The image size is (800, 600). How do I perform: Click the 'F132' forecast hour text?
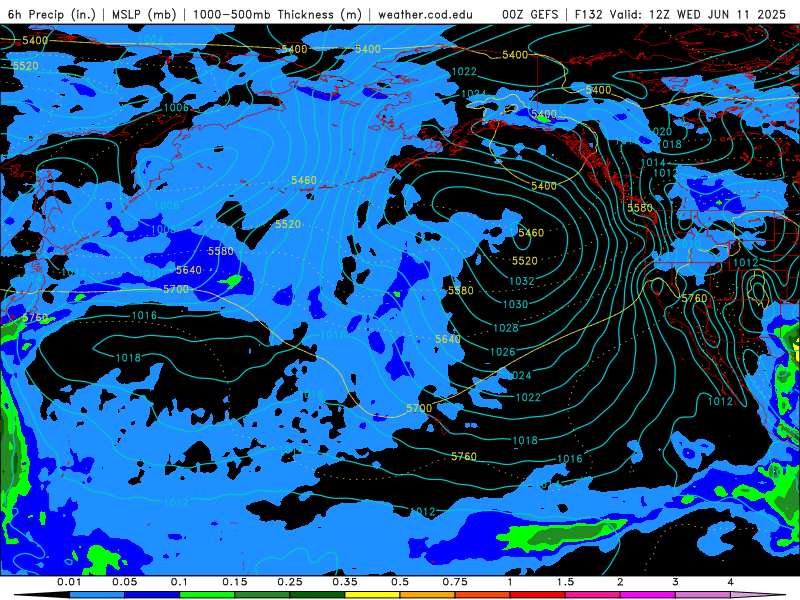coord(589,14)
